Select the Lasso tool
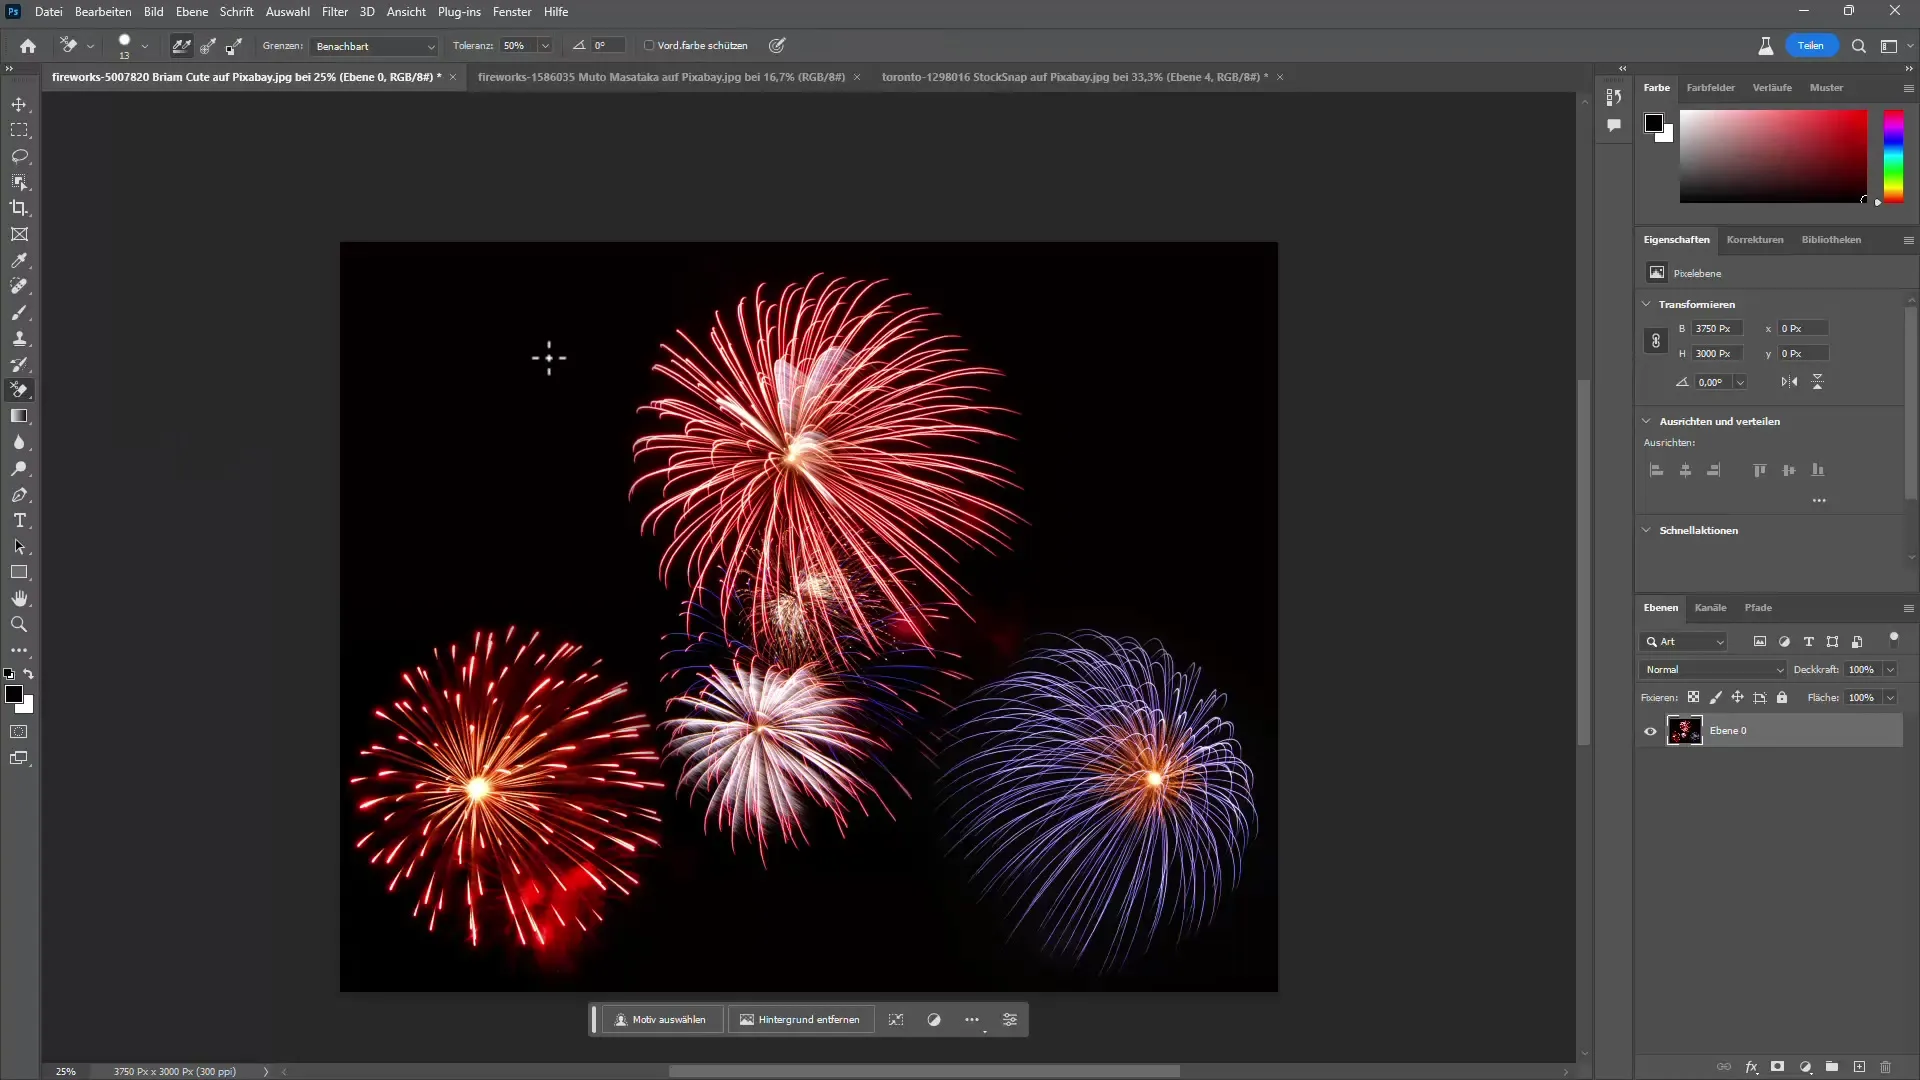Image resolution: width=1920 pixels, height=1080 pixels. [x=19, y=156]
